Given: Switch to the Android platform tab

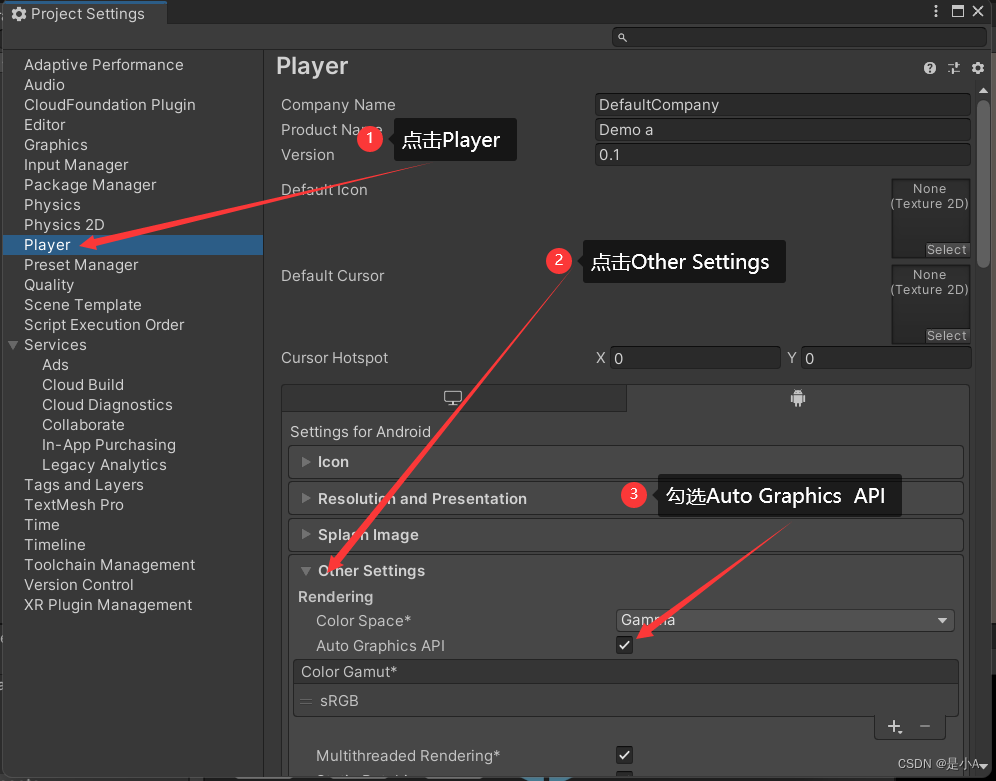Looking at the screenshot, I should tap(798, 398).
